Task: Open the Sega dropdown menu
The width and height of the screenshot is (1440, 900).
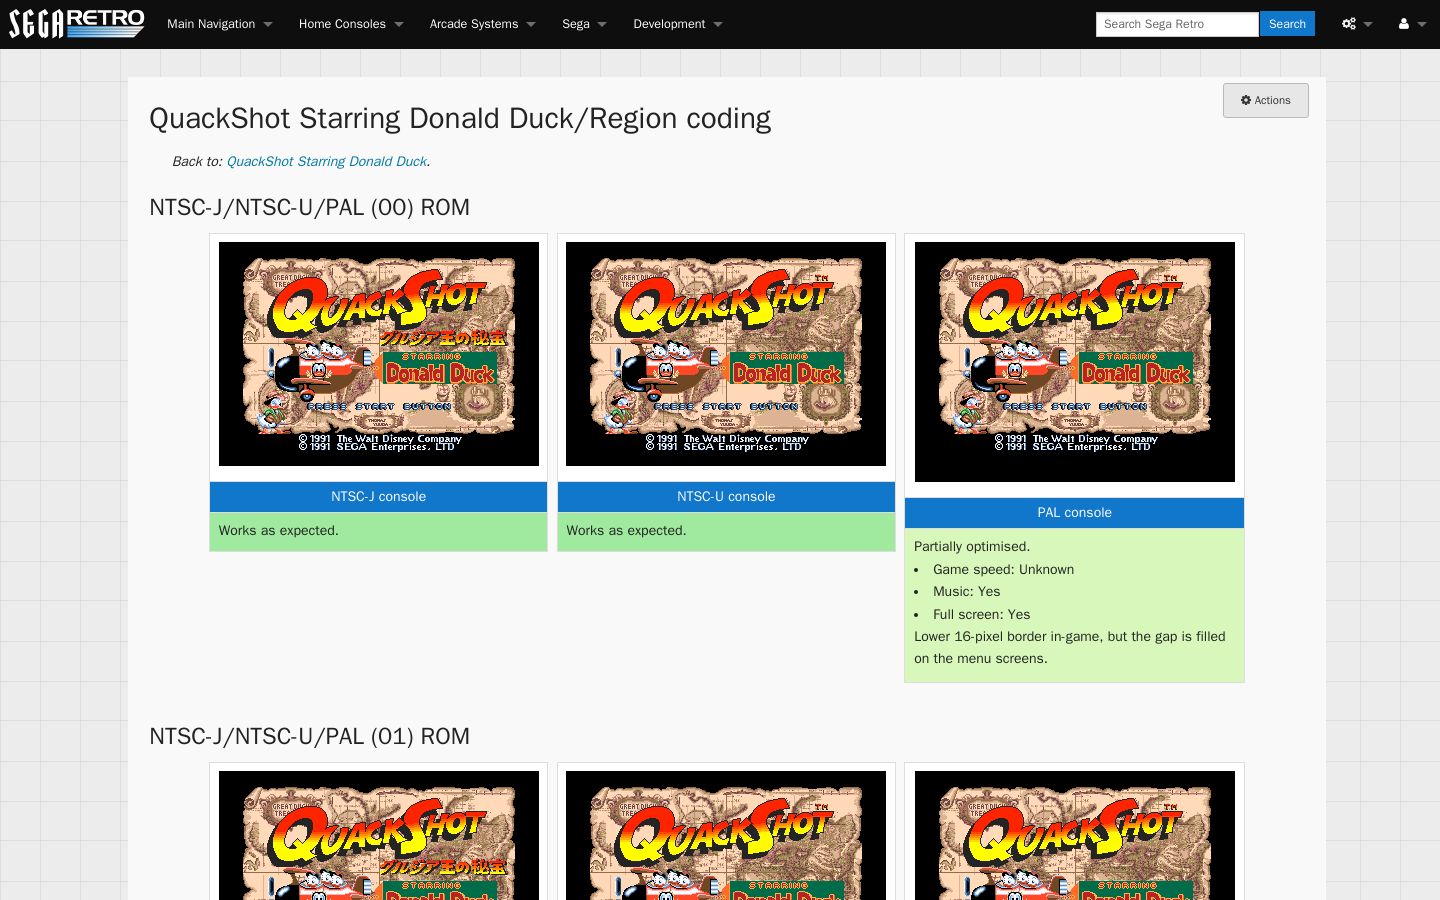Action: (x=584, y=24)
